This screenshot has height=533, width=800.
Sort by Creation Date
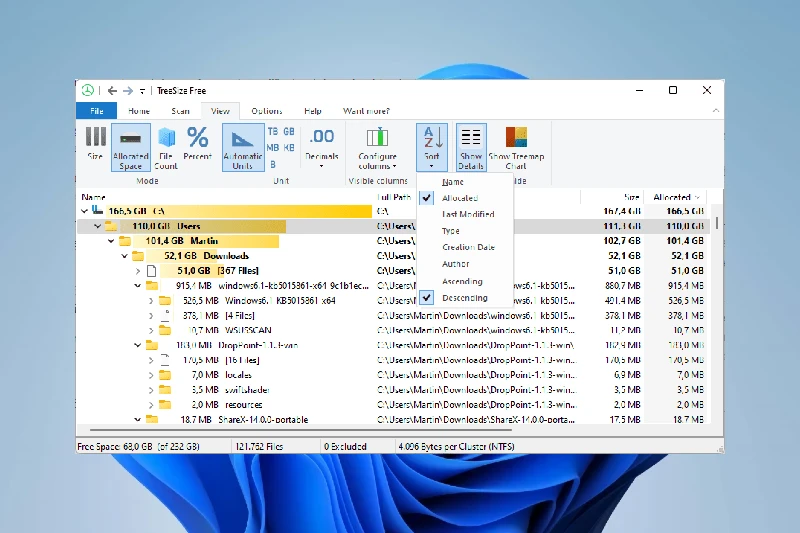click(x=465, y=247)
